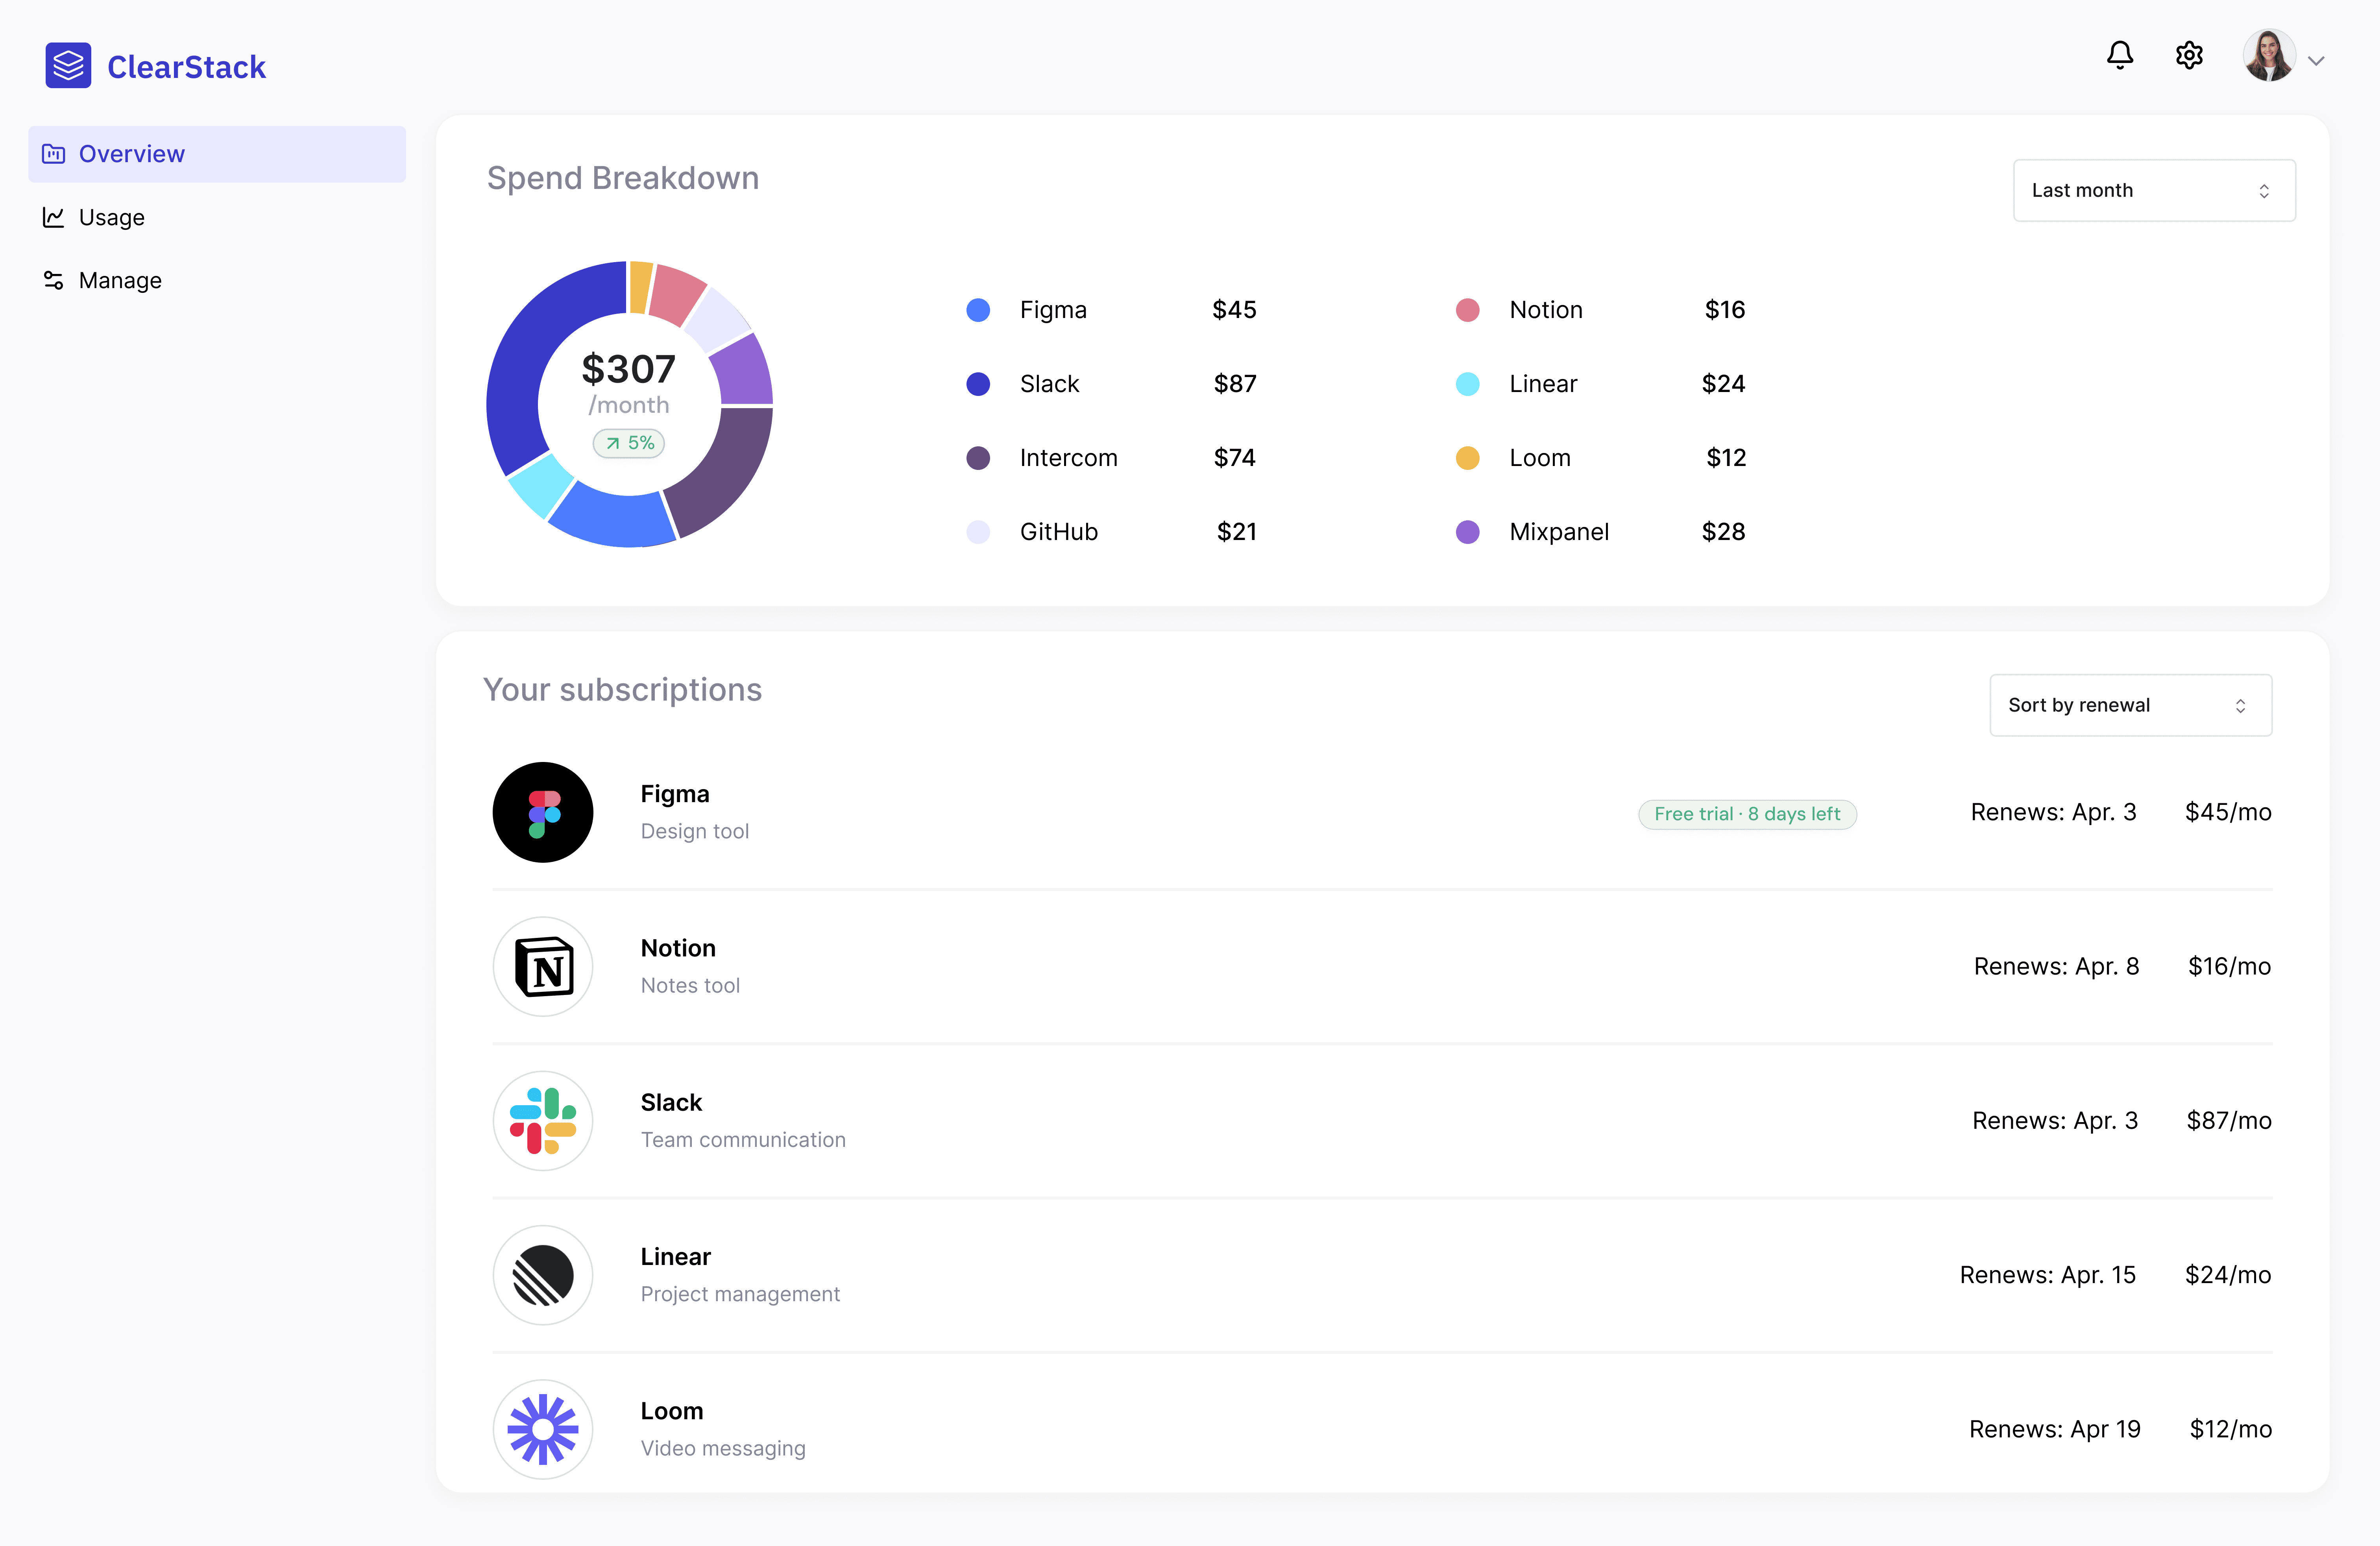The image size is (2380, 1546).
Task: Click the Mixpanel purple legend dot
Action: 1467,532
